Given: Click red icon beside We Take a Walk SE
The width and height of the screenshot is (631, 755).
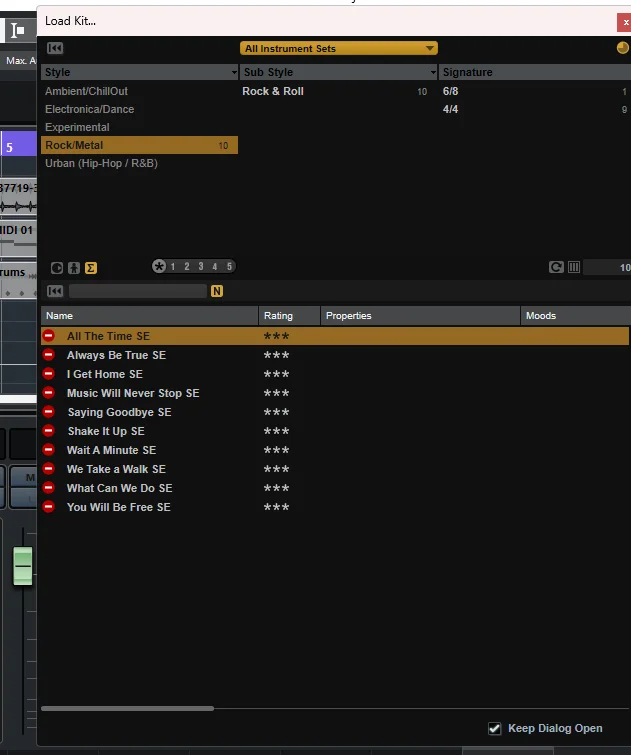Looking at the screenshot, I should pos(49,469).
